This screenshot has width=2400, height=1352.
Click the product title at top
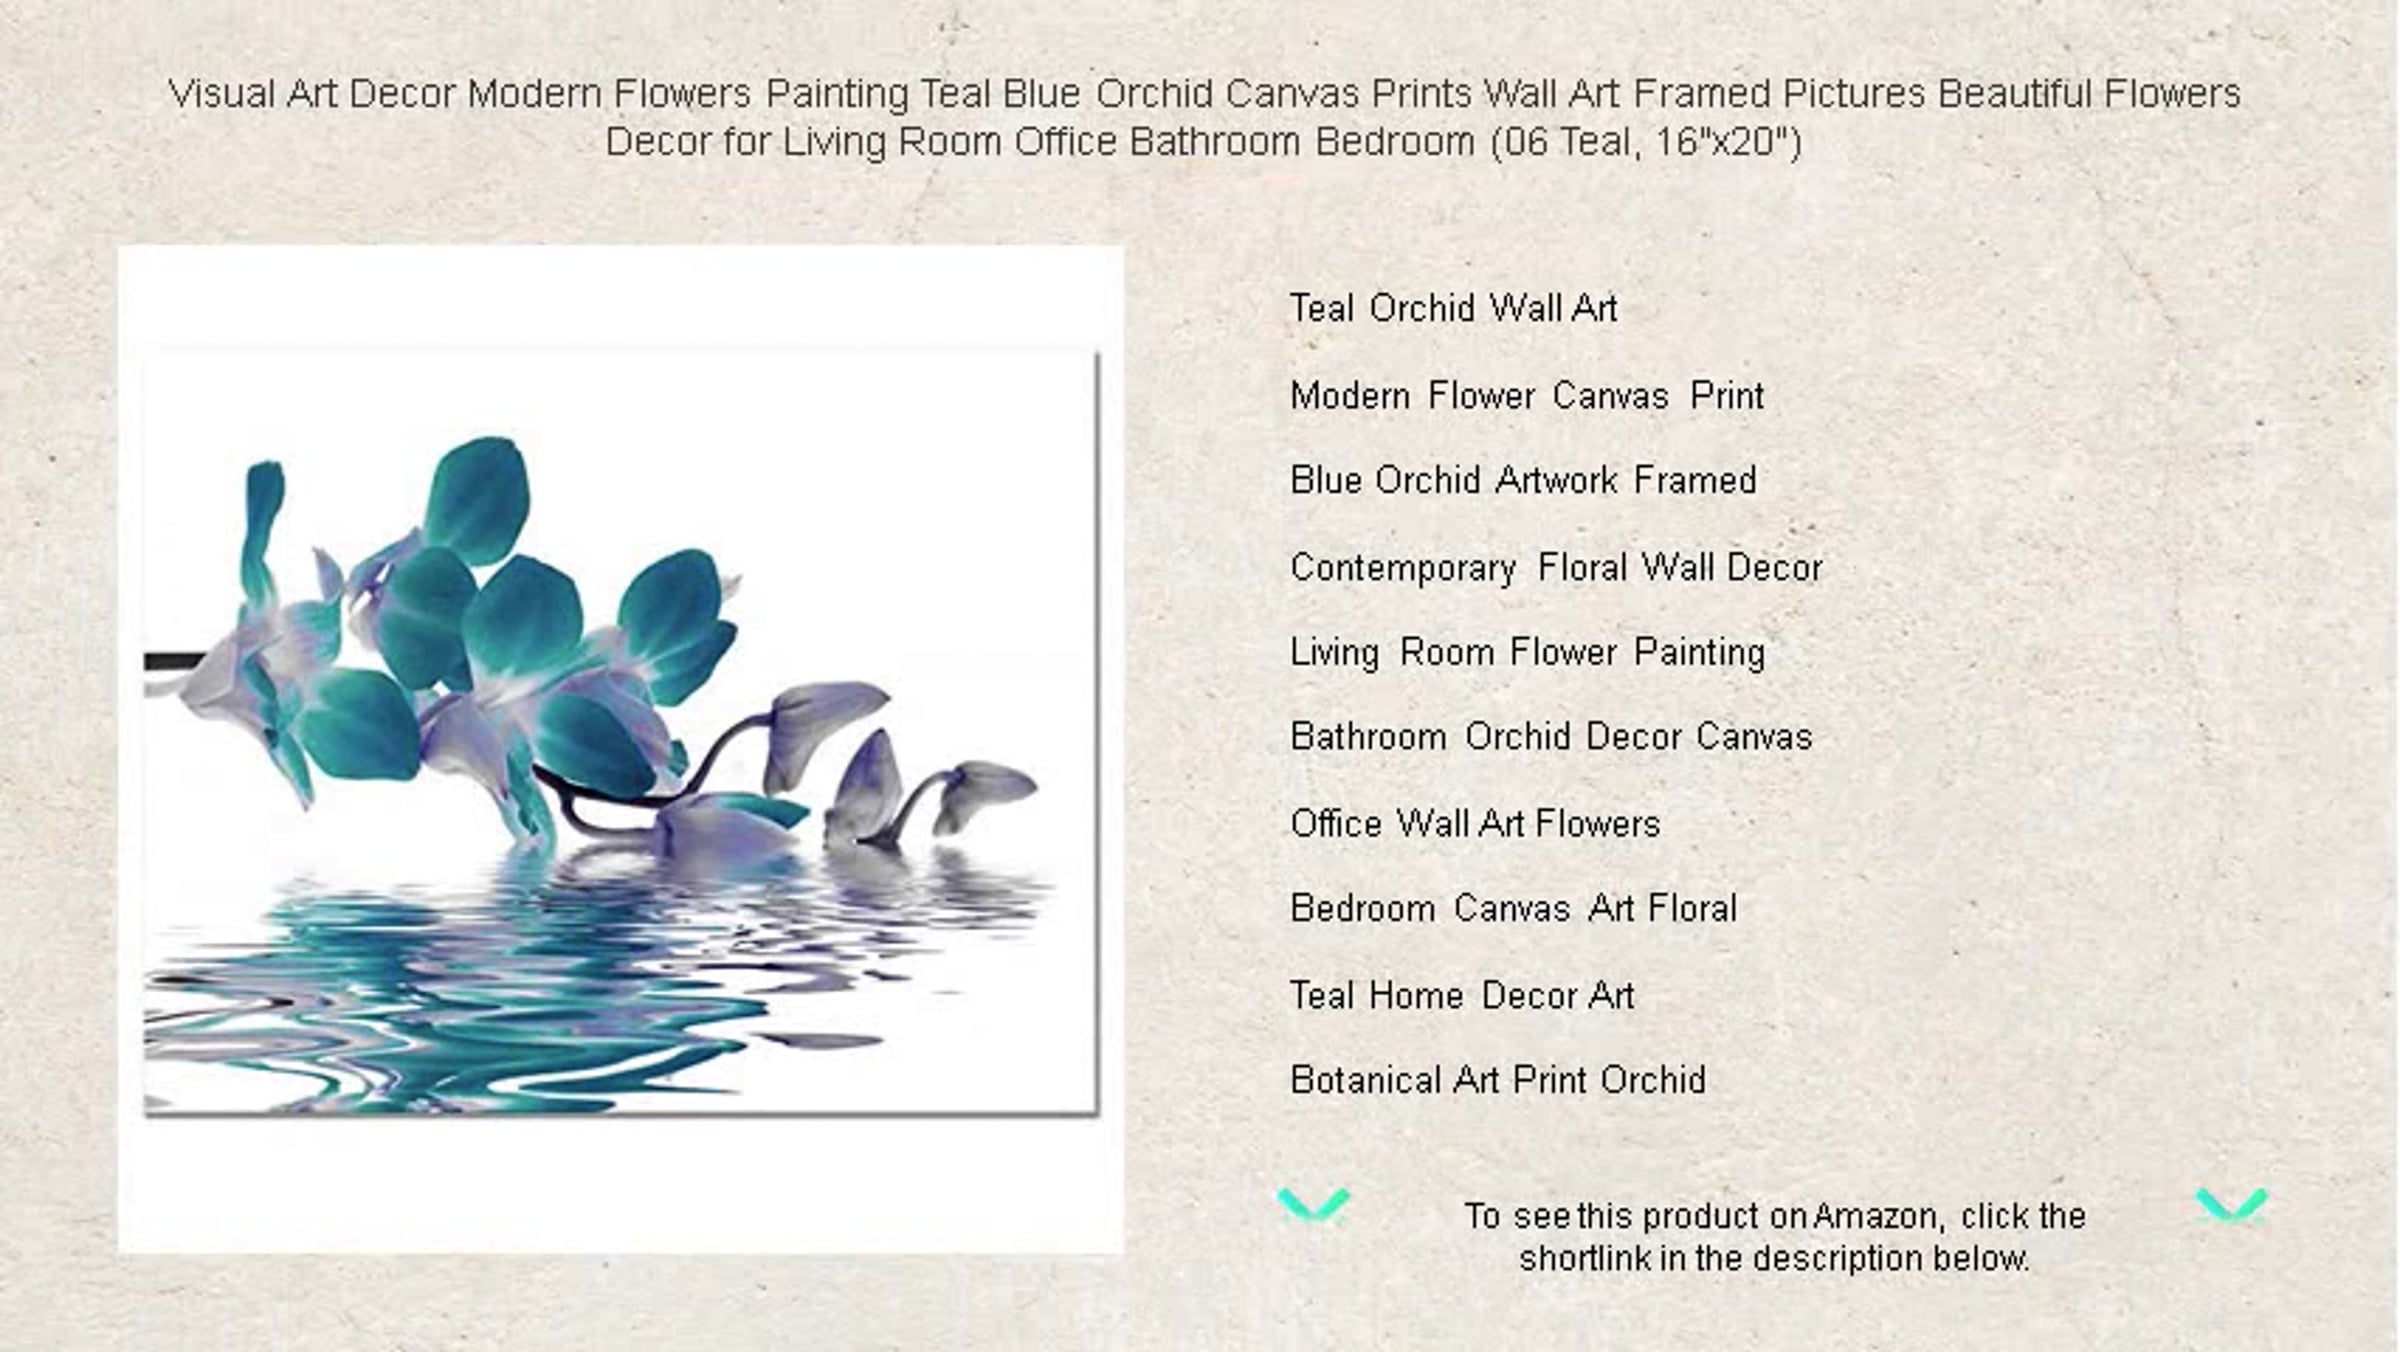1204,117
